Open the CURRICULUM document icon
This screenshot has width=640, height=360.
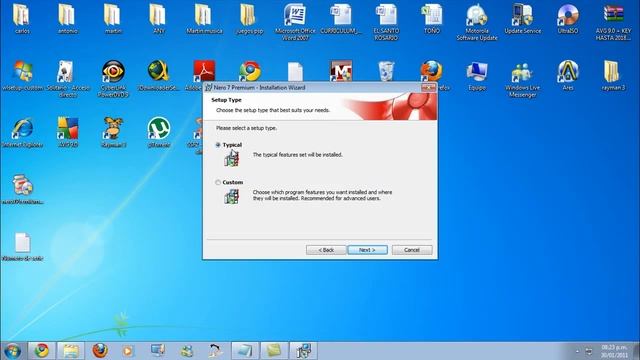click(x=341, y=18)
